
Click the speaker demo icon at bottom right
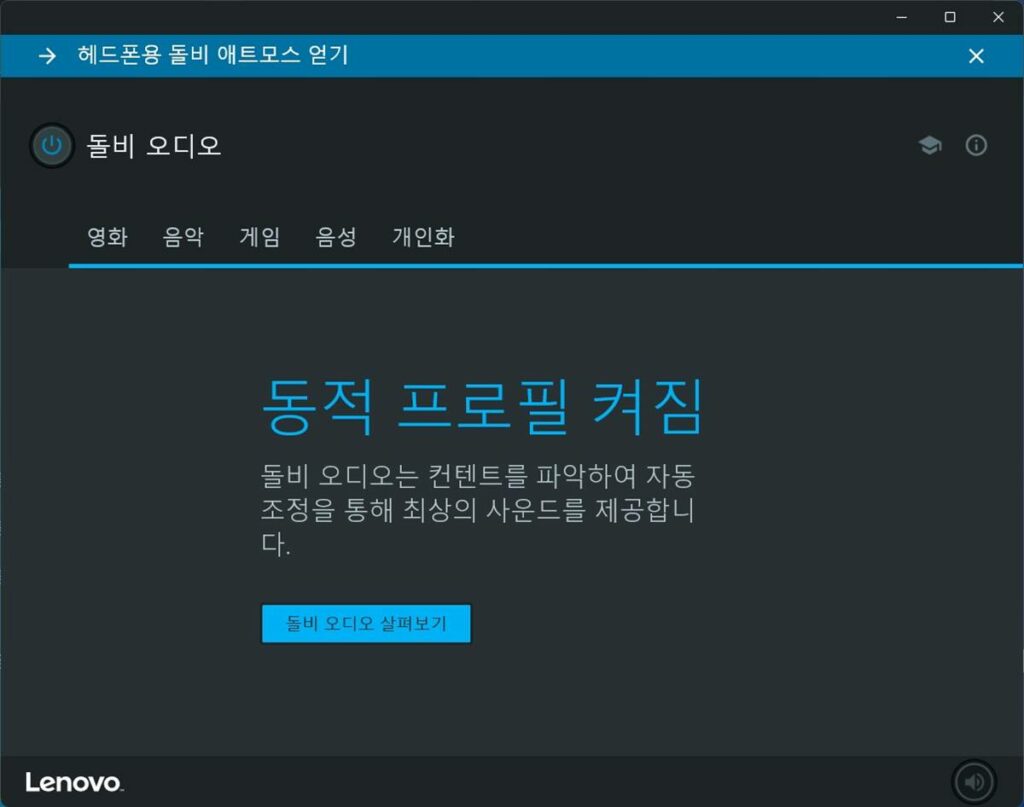click(x=974, y=782)
